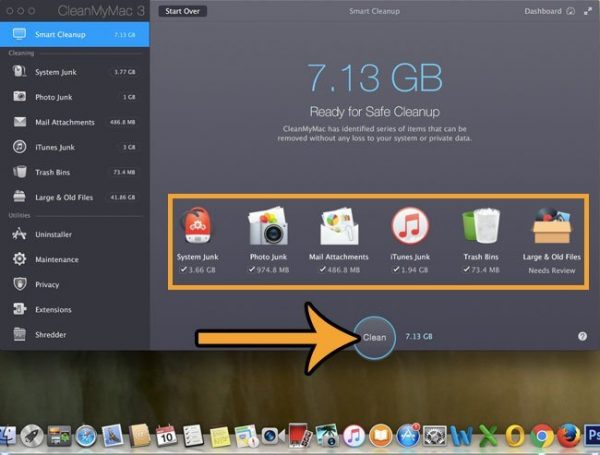Click the Large & Old Files sidebar icon

pos(20,197)
